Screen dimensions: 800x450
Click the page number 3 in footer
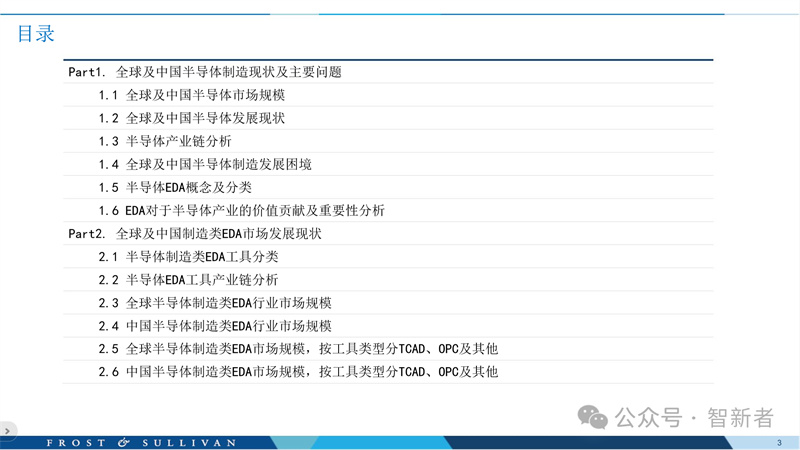(779, 443)
